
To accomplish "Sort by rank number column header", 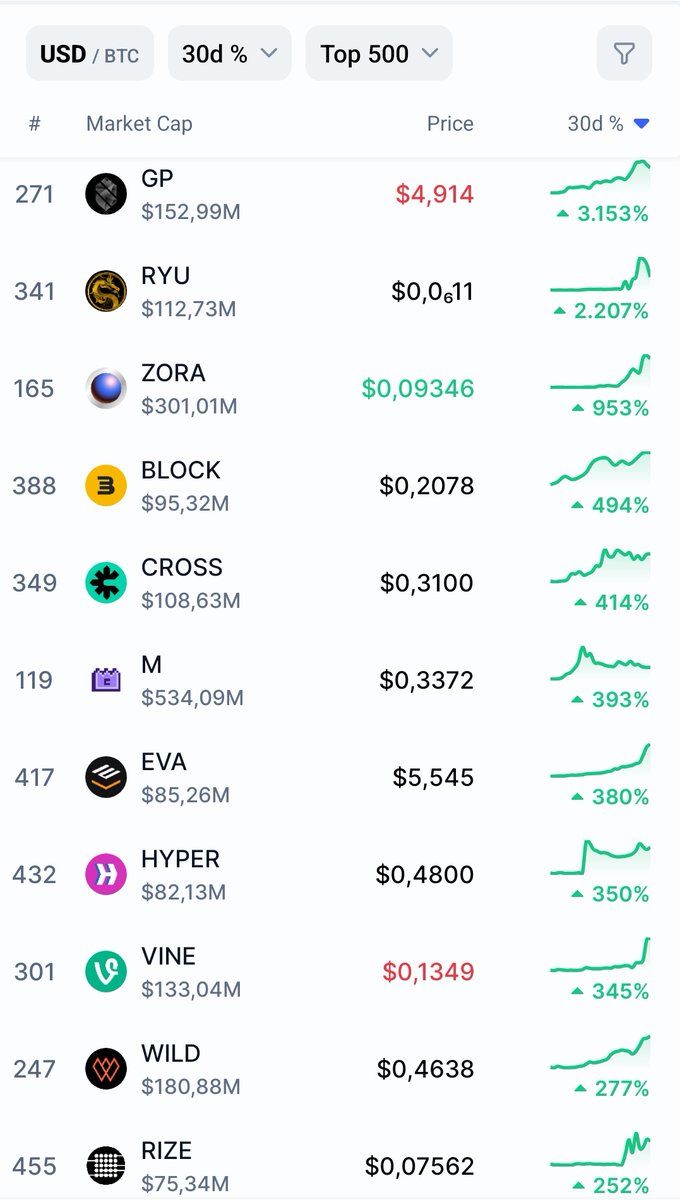I will (x=35, y=124).
